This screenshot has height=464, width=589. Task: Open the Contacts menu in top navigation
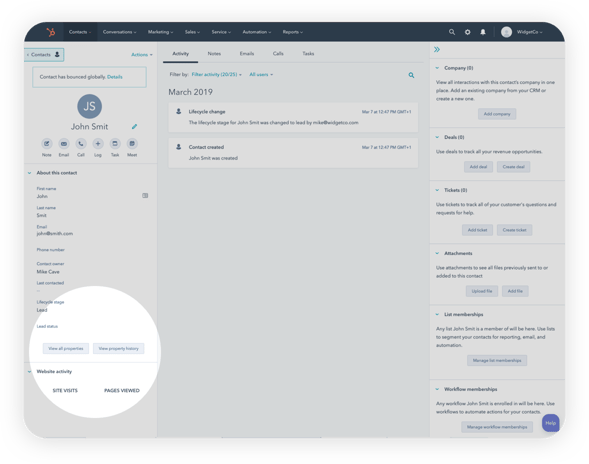point(80,32)
